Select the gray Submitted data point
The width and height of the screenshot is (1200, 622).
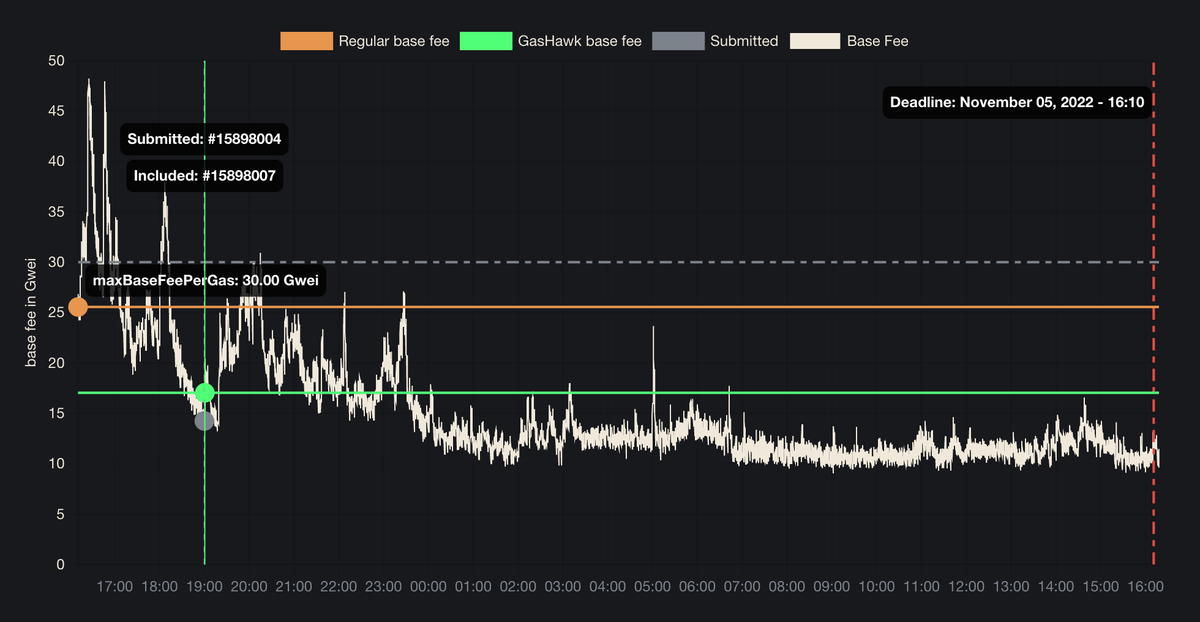204,421
